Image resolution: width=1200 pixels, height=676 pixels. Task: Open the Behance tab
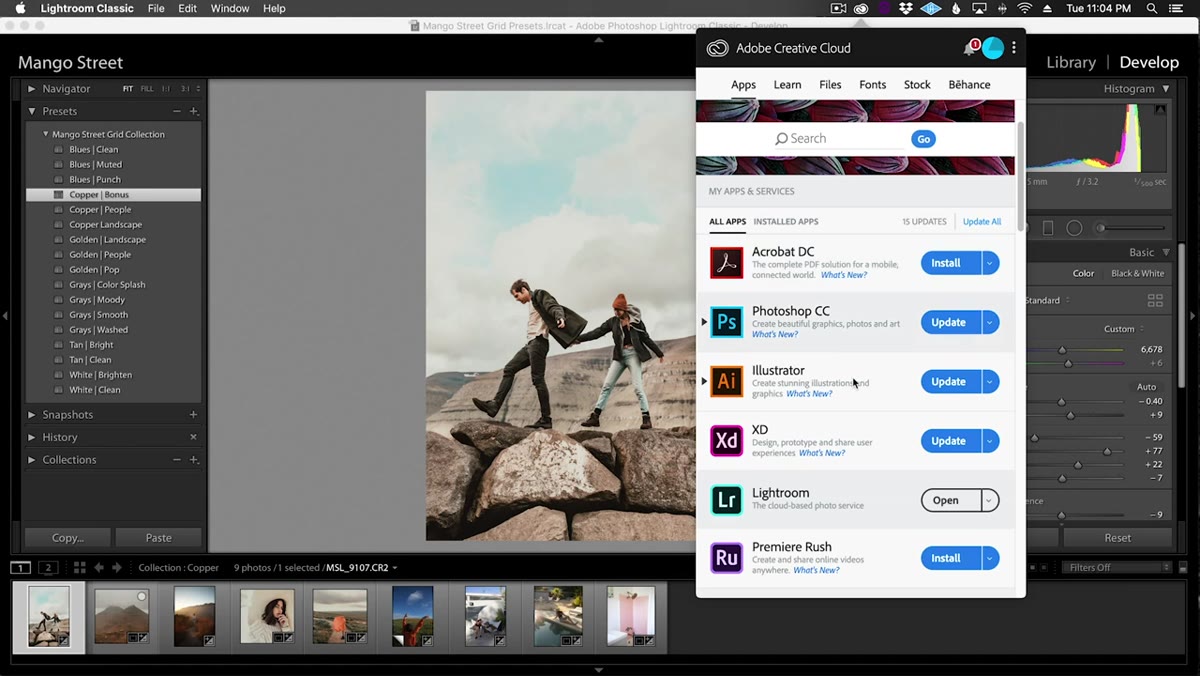(969, 85)
